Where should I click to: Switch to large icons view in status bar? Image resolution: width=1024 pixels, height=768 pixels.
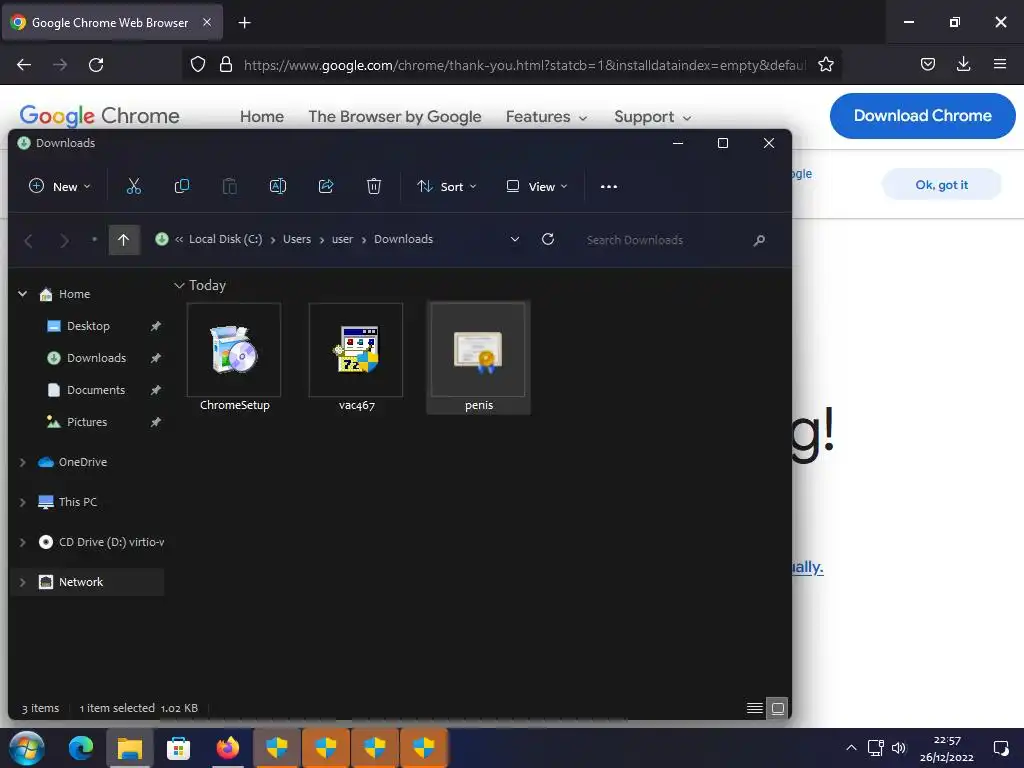coord(778,708)
